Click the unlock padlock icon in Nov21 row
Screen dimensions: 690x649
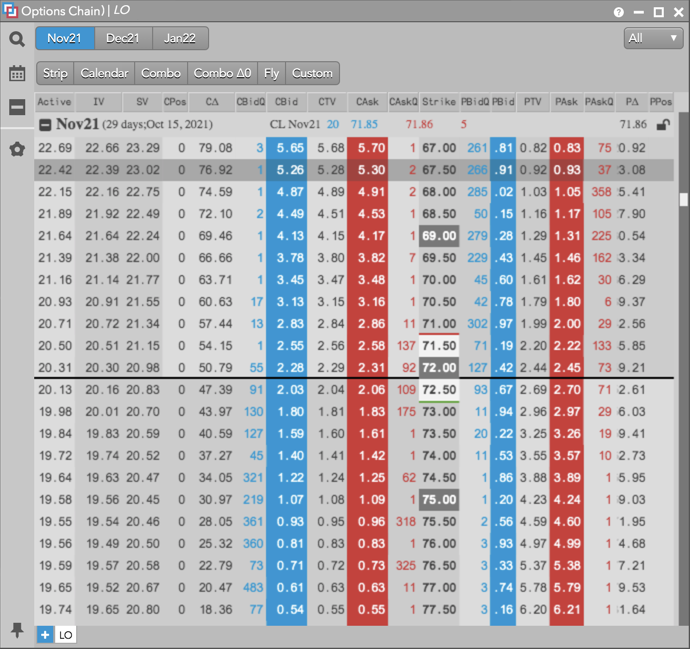click(x=663, y=125)
